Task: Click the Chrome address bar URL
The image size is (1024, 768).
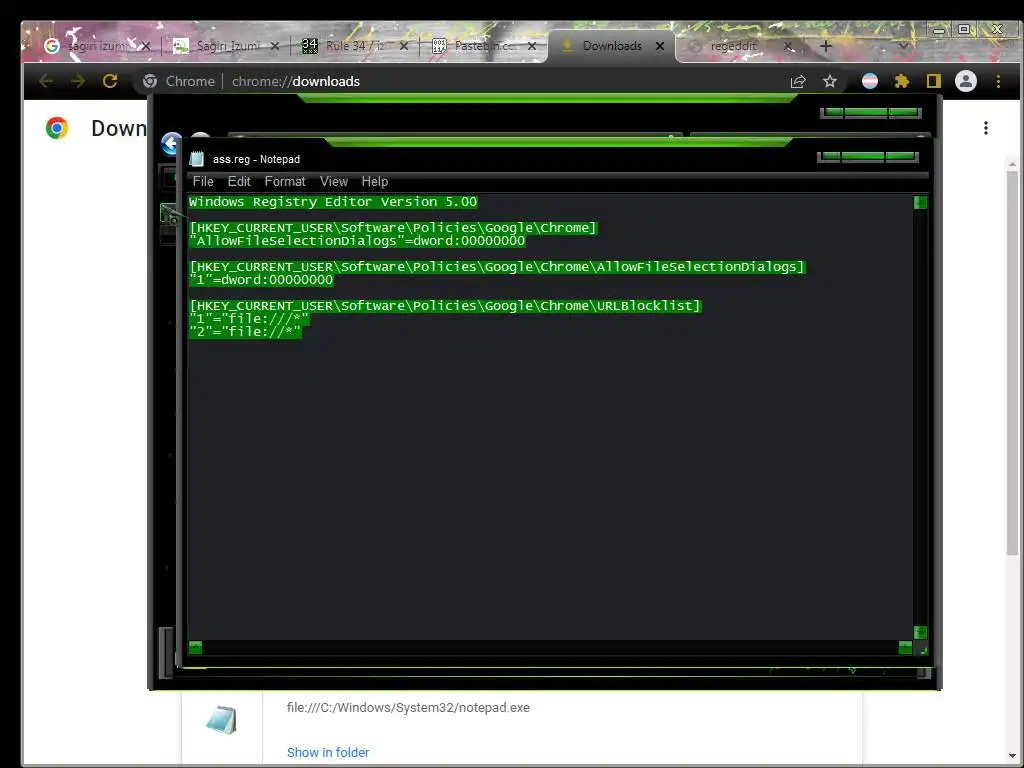Action: pos(296,81)
